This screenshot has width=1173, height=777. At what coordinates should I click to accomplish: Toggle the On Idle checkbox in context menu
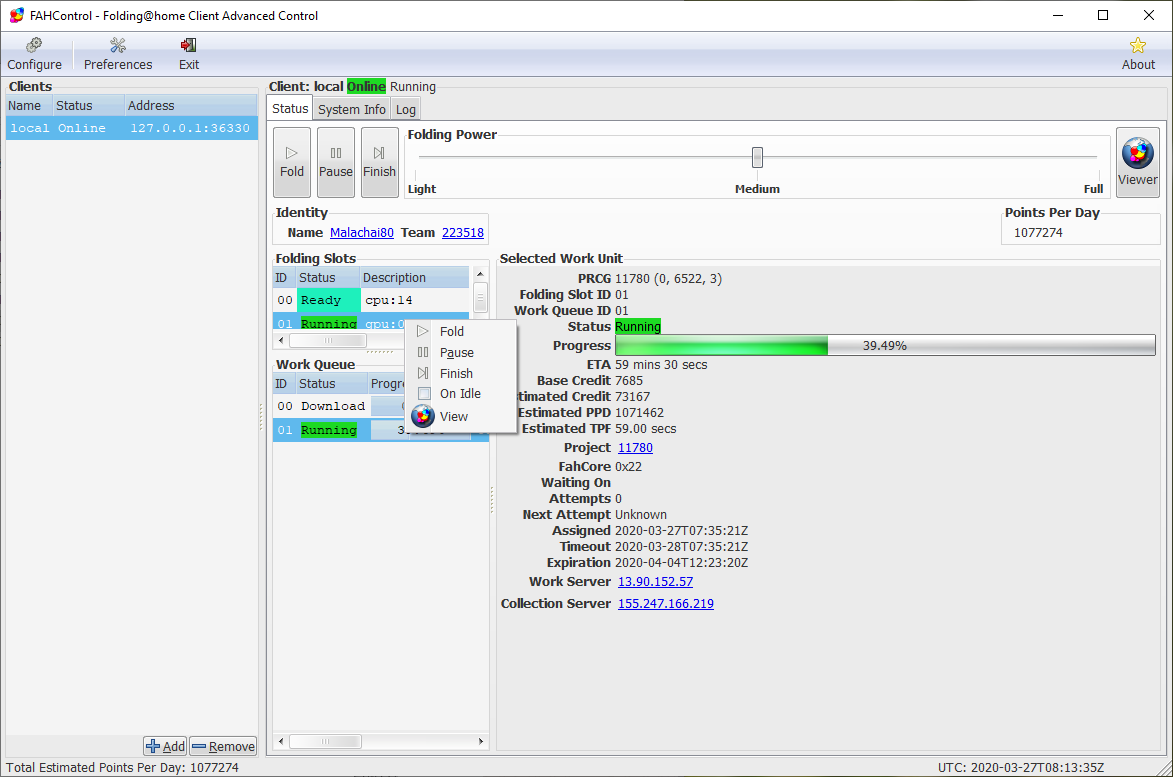pyautogui.click(x=425, y=394)
